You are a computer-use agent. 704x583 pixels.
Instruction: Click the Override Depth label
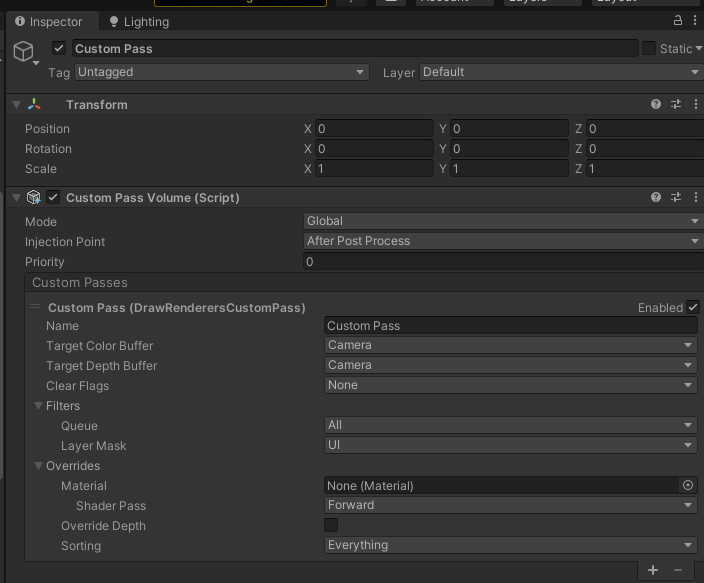point(103,526)
